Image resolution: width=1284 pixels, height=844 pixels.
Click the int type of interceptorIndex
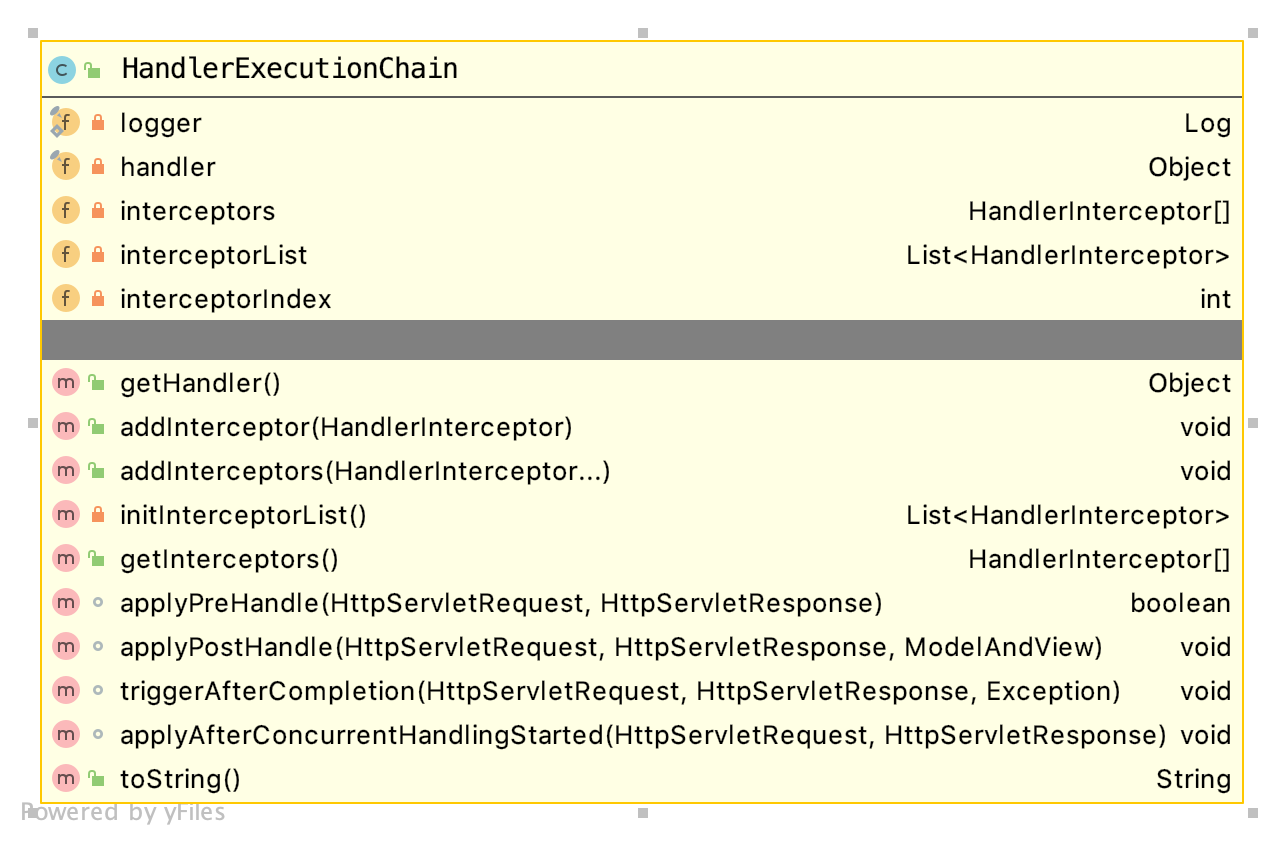[1216, 300]
